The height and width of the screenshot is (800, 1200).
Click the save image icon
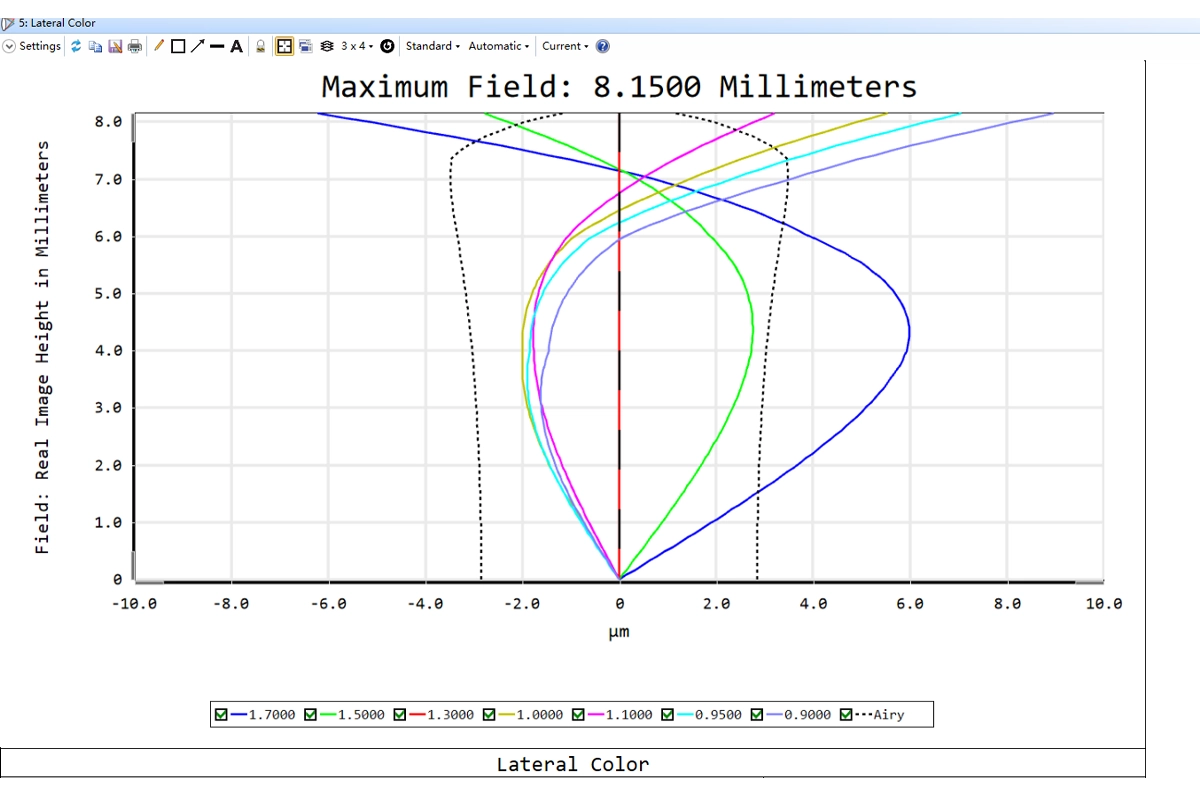(115, 46)
